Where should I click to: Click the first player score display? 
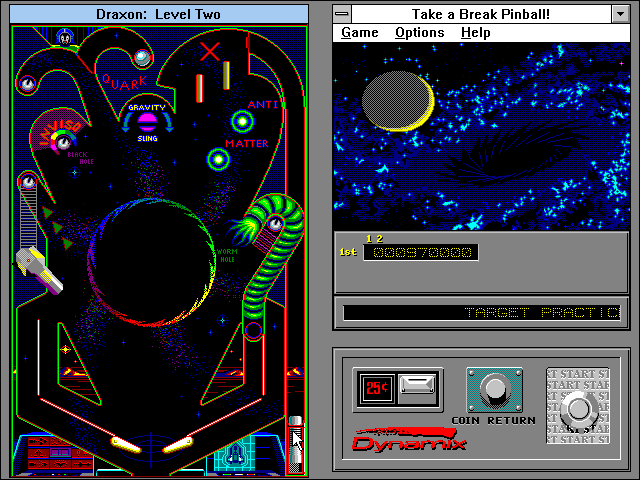421,253
